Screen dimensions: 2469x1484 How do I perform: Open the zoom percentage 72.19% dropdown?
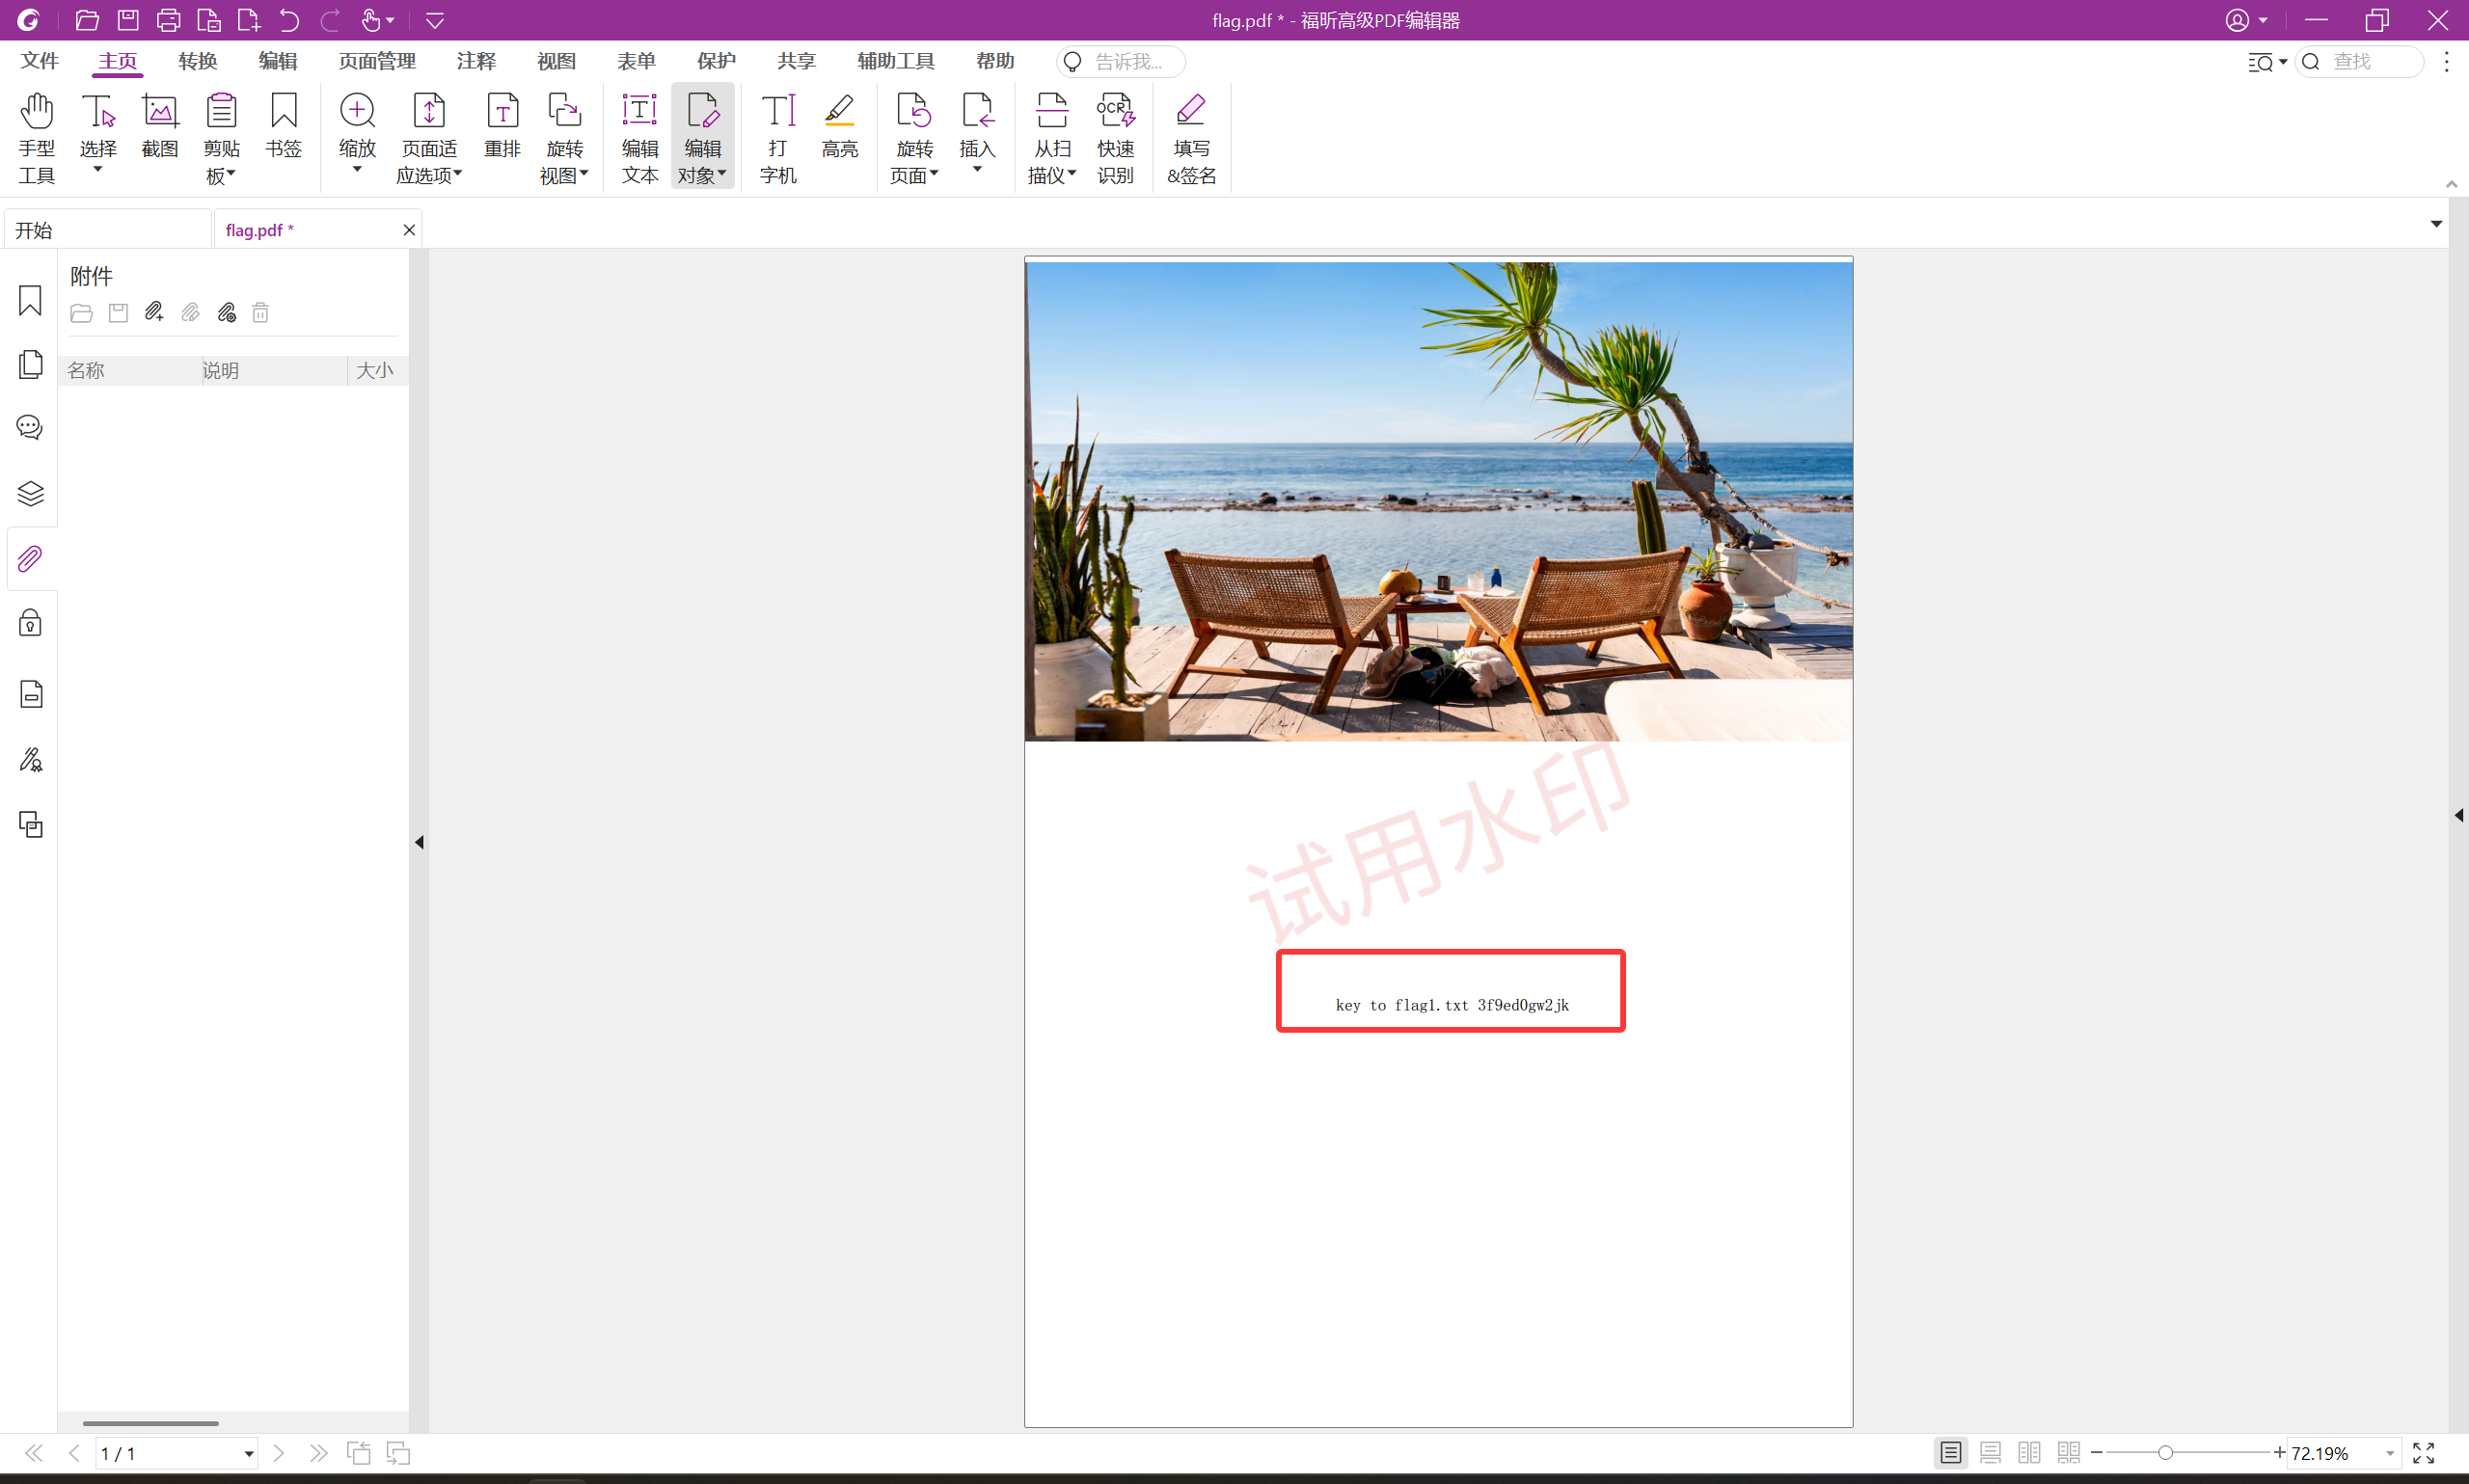2389,1453
